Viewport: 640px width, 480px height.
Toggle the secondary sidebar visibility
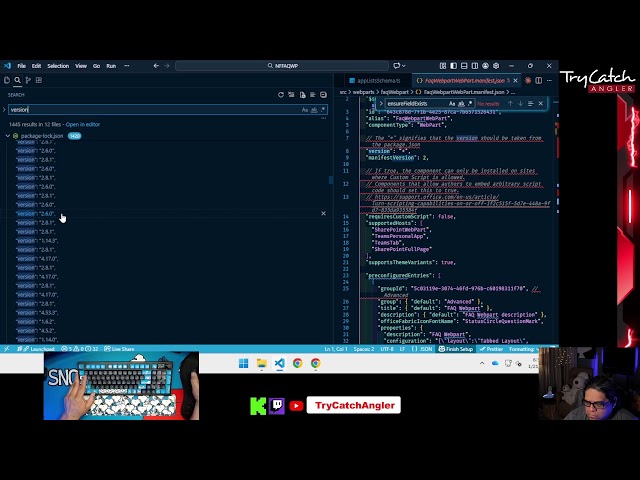tap(475, 66)
